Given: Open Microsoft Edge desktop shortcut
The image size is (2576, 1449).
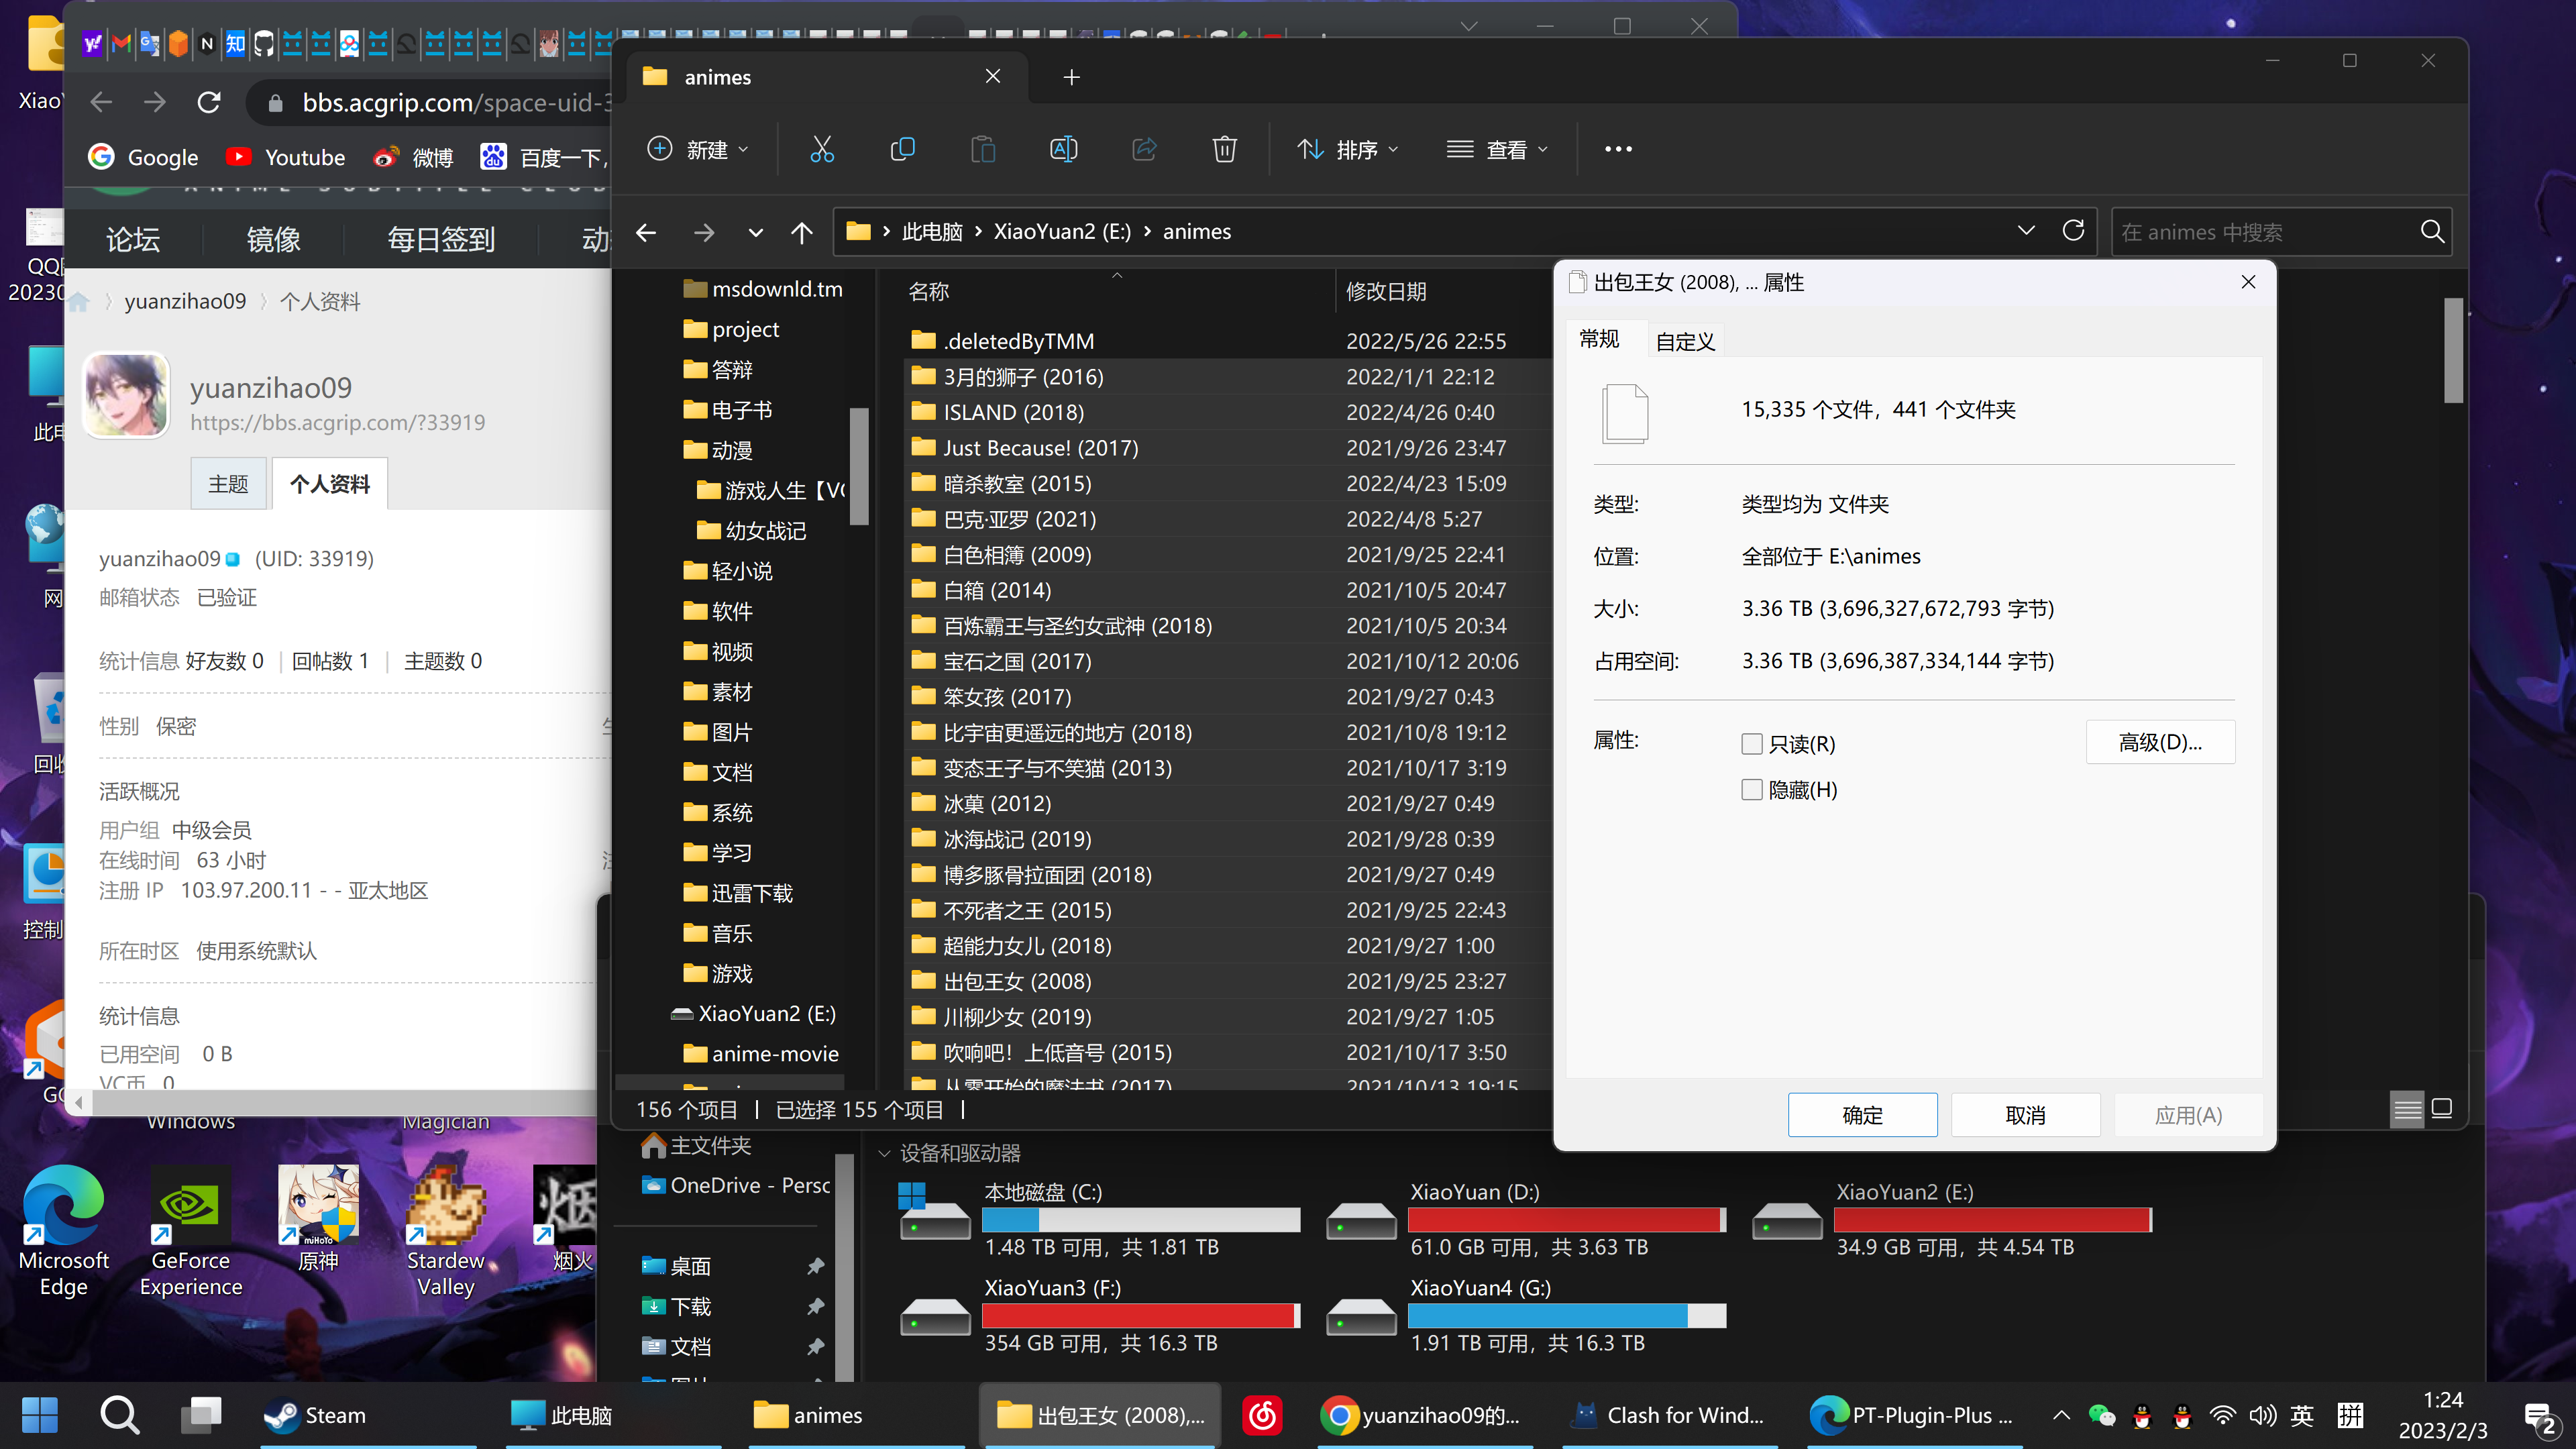Looking at the screenshot, I should (64, 1231).
